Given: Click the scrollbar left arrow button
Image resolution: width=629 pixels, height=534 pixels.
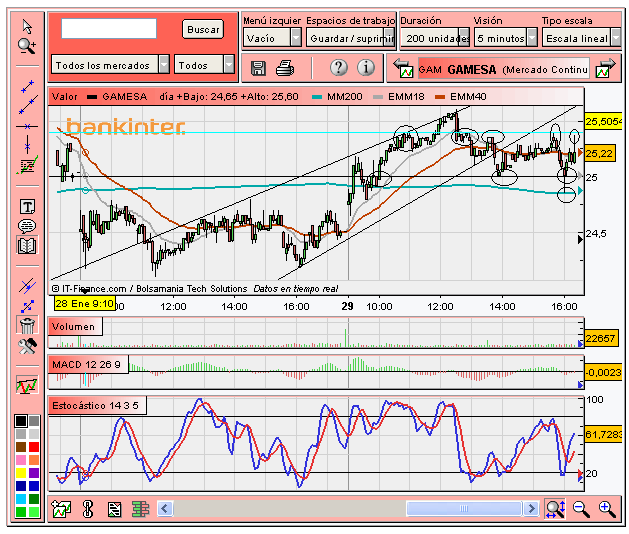Looking at the screenshot, I should tap(164, 509).
